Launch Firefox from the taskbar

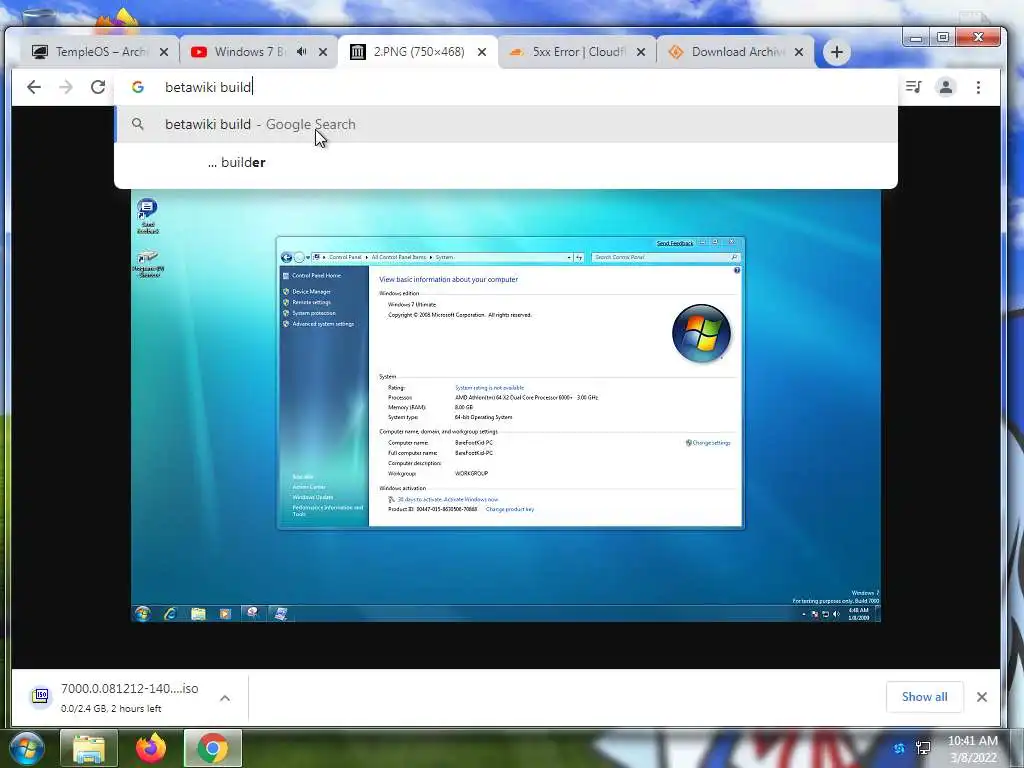pos(151,748)
